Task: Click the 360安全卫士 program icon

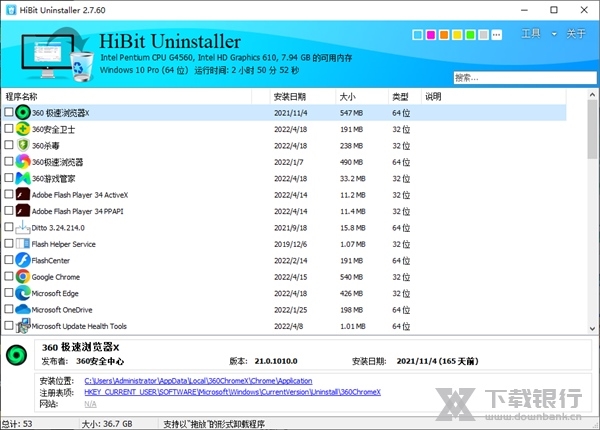Action: pos(22,129)
